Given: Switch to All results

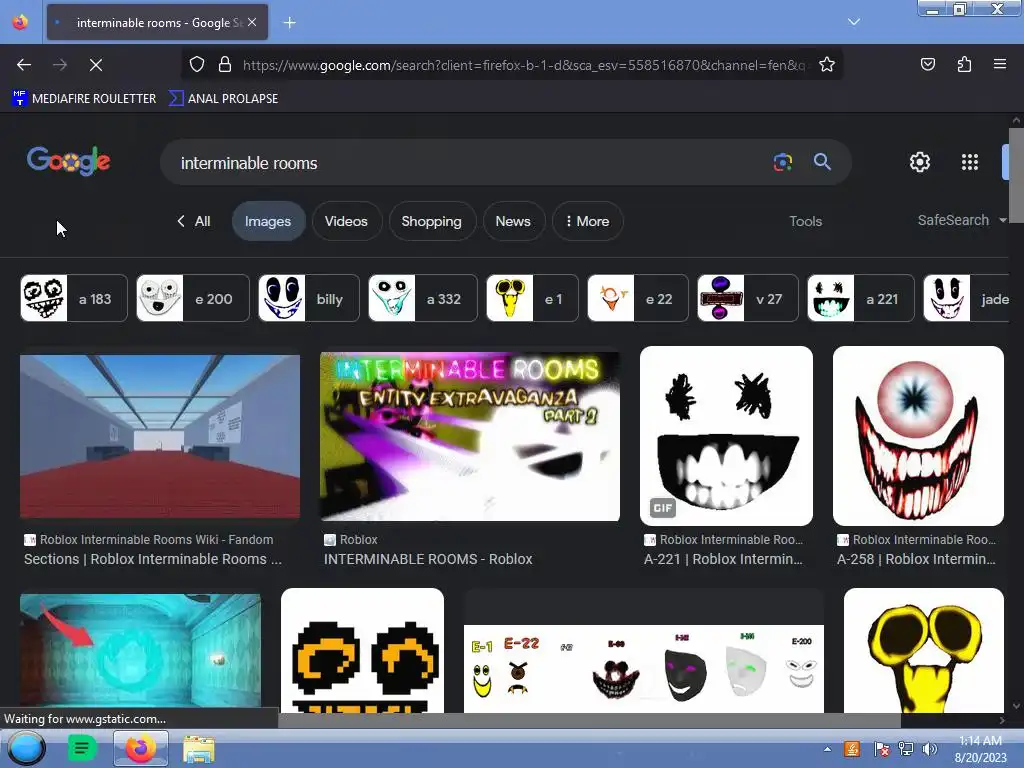Looking at the screenshot, I should click(x=194, y=221).
